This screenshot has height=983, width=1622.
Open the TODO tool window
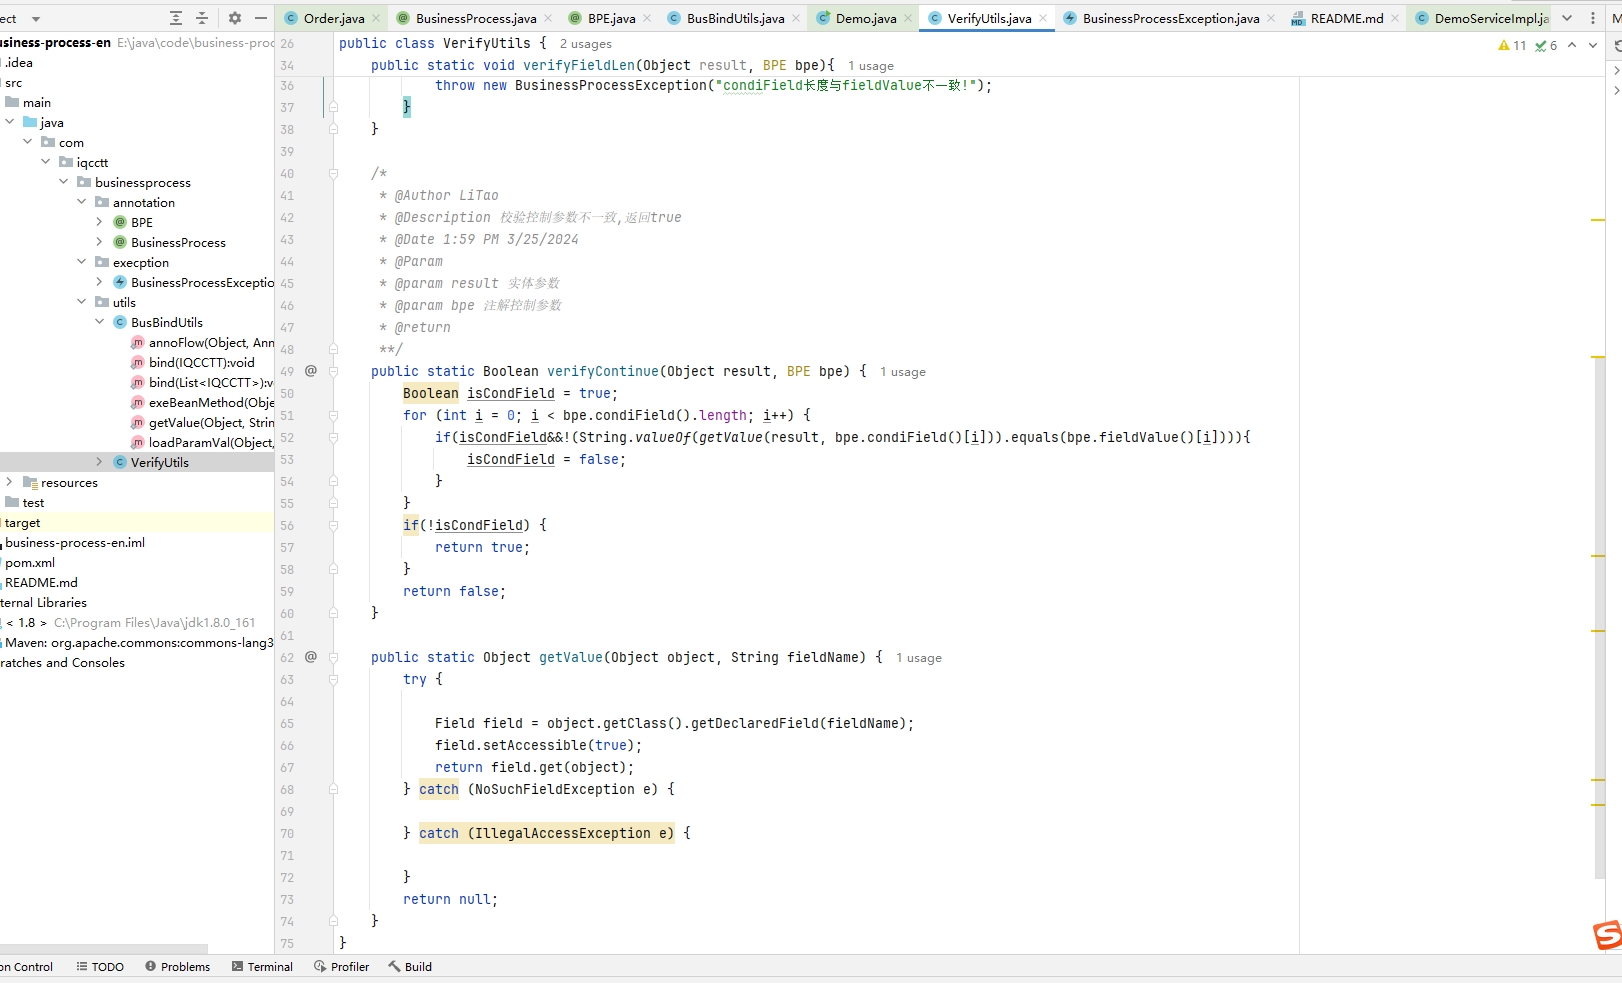pyautogui.click(x=100, y=967)
